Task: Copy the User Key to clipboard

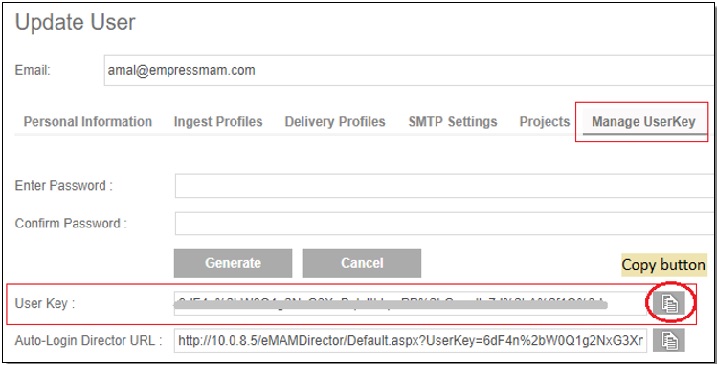Action: [x=669, y=303]
